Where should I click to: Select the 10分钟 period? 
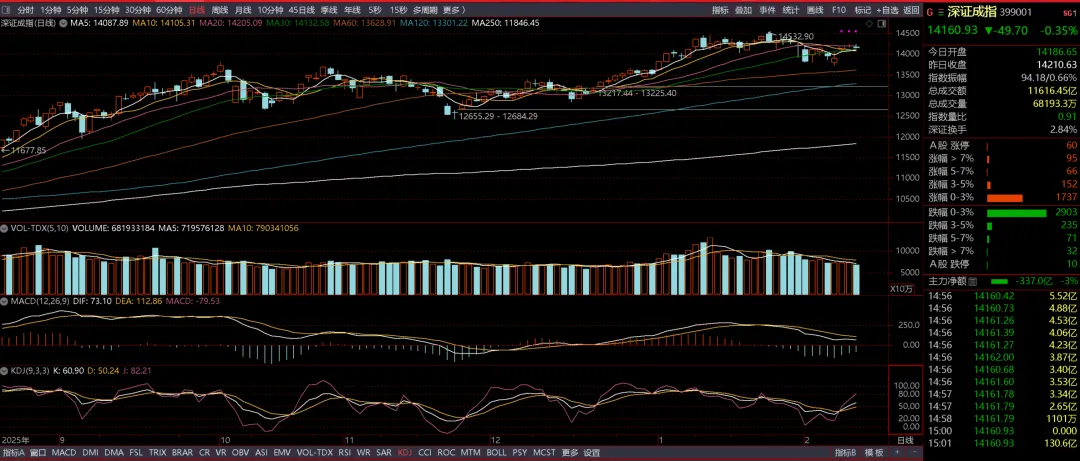point(270,10)
